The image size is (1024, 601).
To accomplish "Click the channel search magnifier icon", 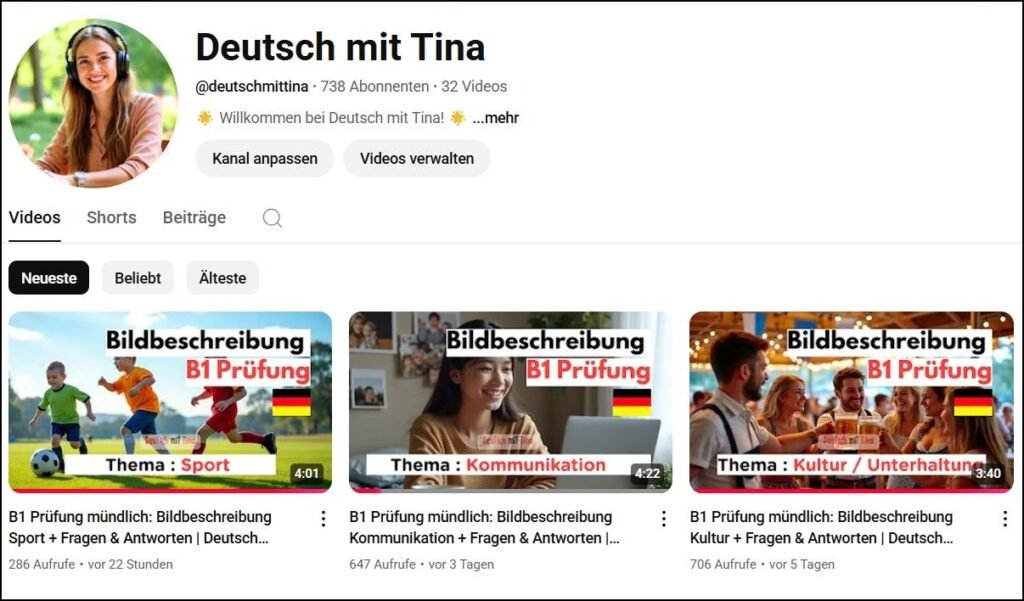I will (272, 218).
